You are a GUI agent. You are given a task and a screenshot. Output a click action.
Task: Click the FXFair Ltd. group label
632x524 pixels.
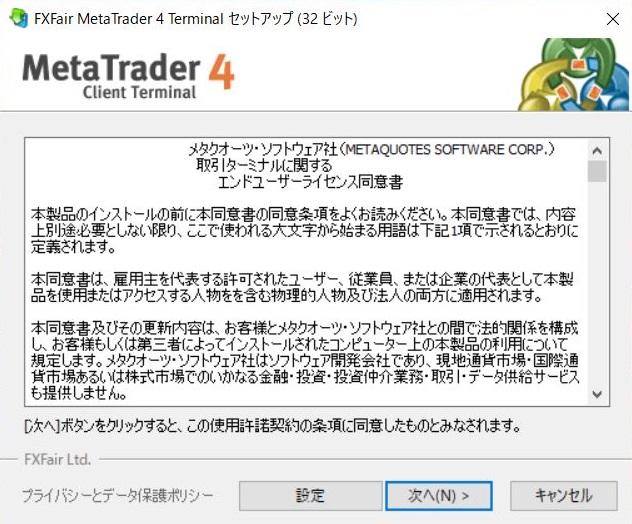click(x=58, y=460)
